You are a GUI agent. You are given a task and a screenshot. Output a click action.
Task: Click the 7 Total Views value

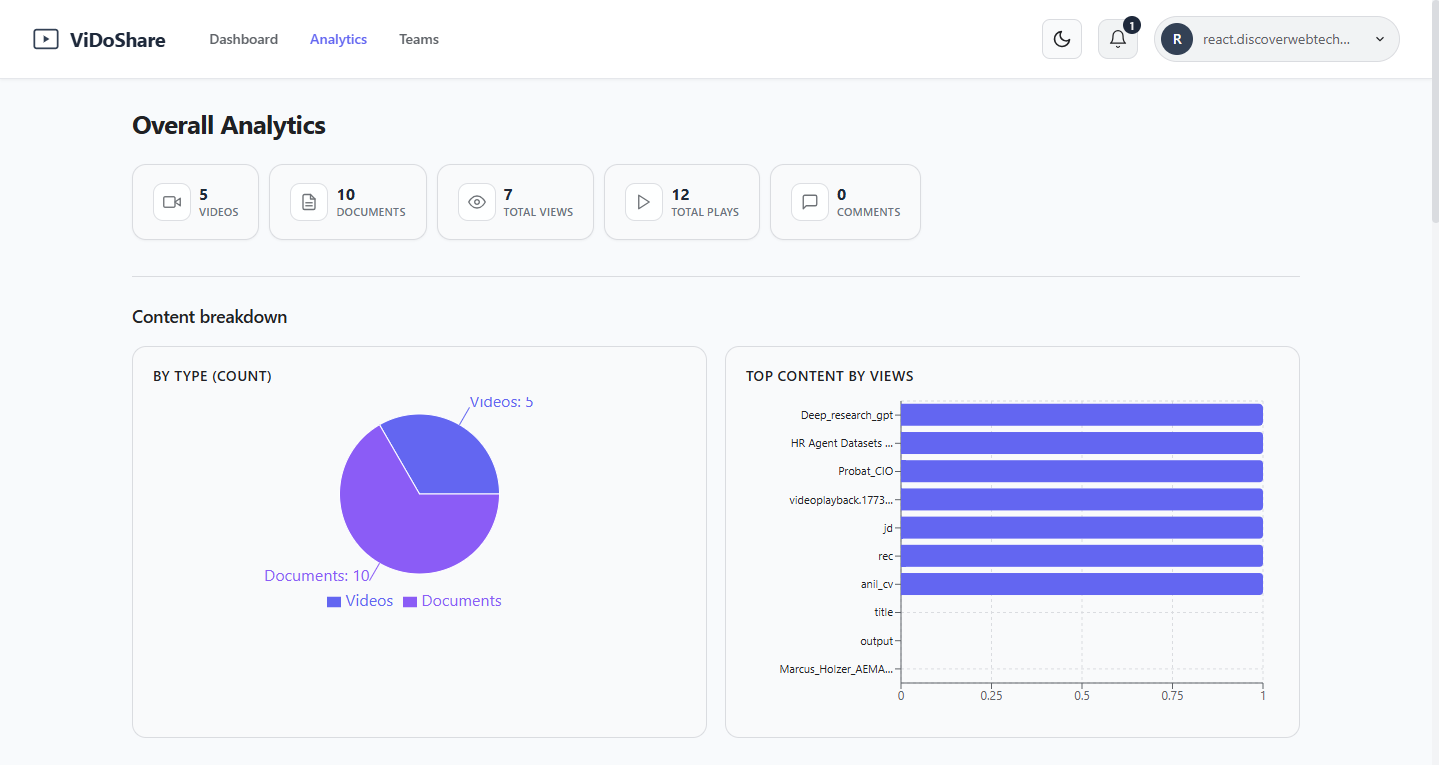click(508, 195)
